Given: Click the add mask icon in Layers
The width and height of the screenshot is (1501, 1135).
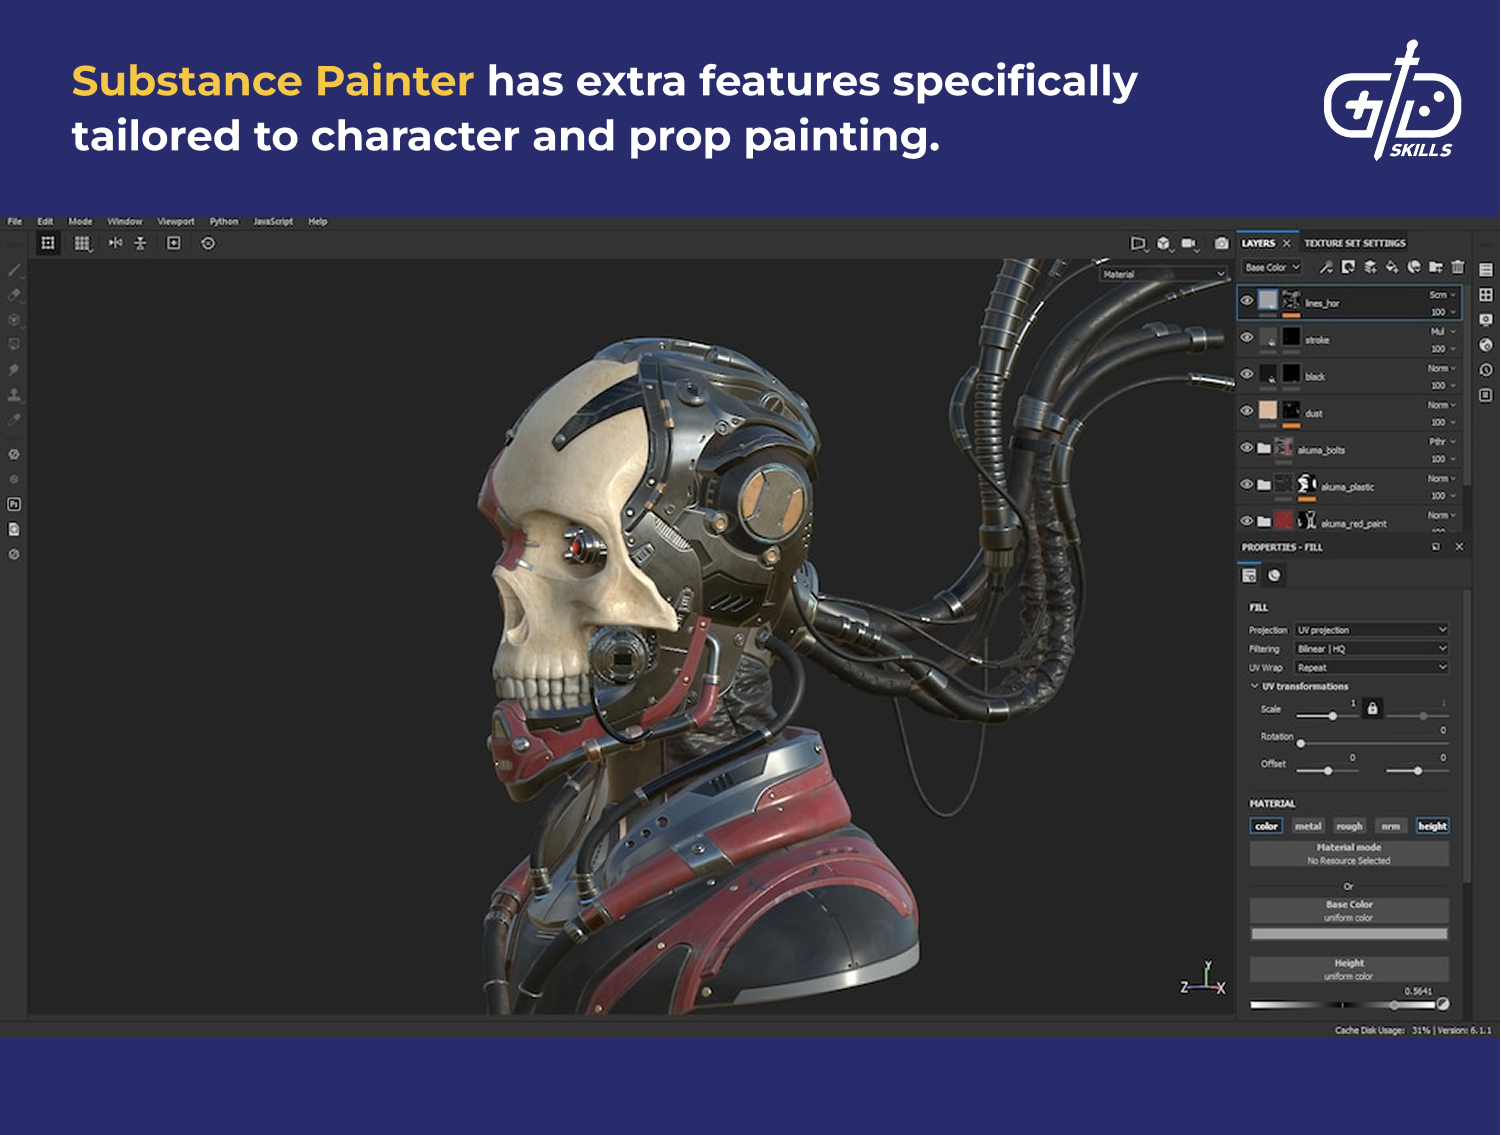Looking at the screenshot, I should 1348,267.
